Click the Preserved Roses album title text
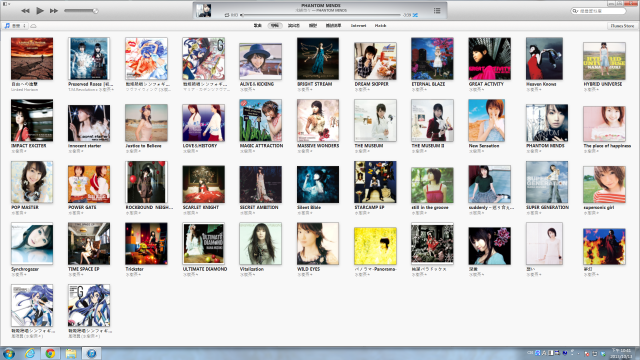 click(91, 84)
